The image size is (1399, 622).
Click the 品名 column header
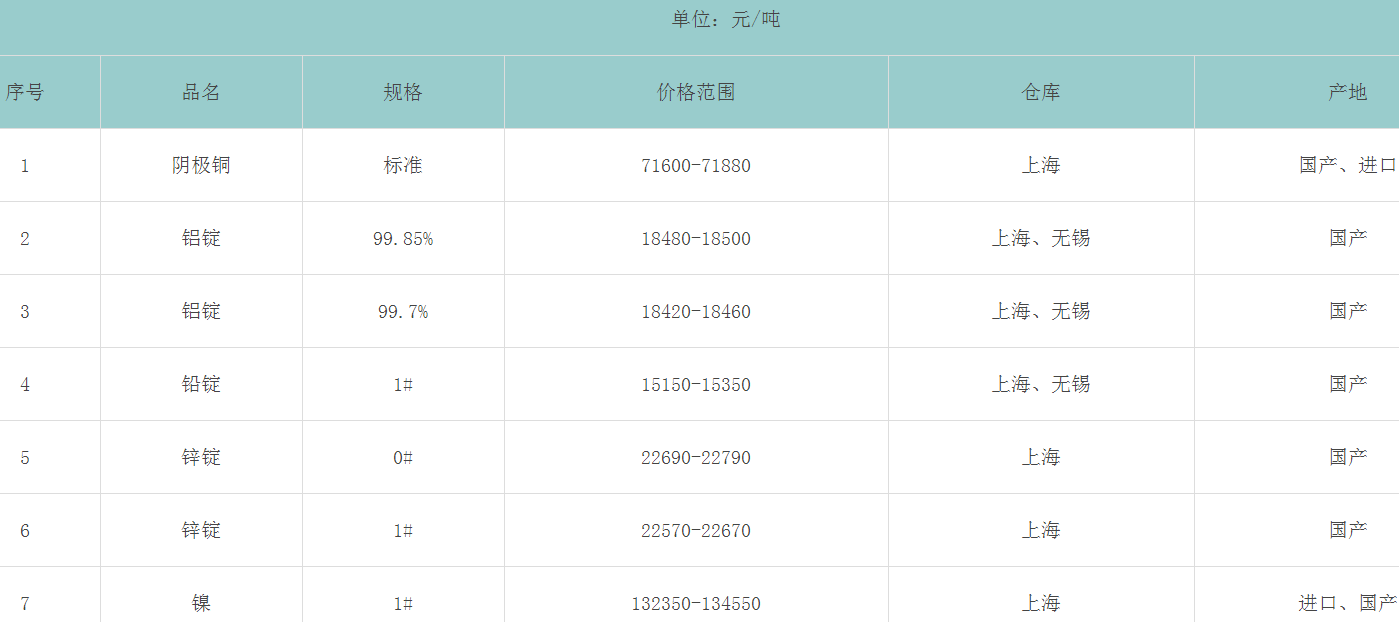(201, 93)
